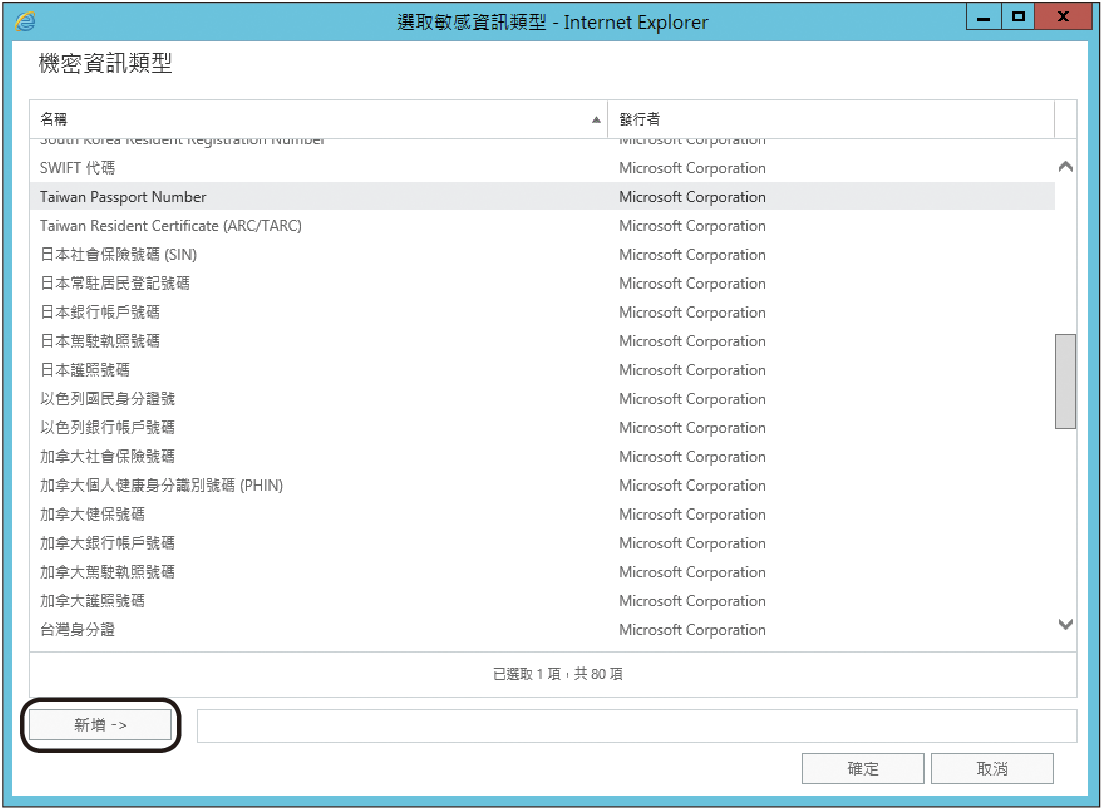1103x811 pixels.
Task: Select the SWIFT 代碼 row
Action: (542, 168)
